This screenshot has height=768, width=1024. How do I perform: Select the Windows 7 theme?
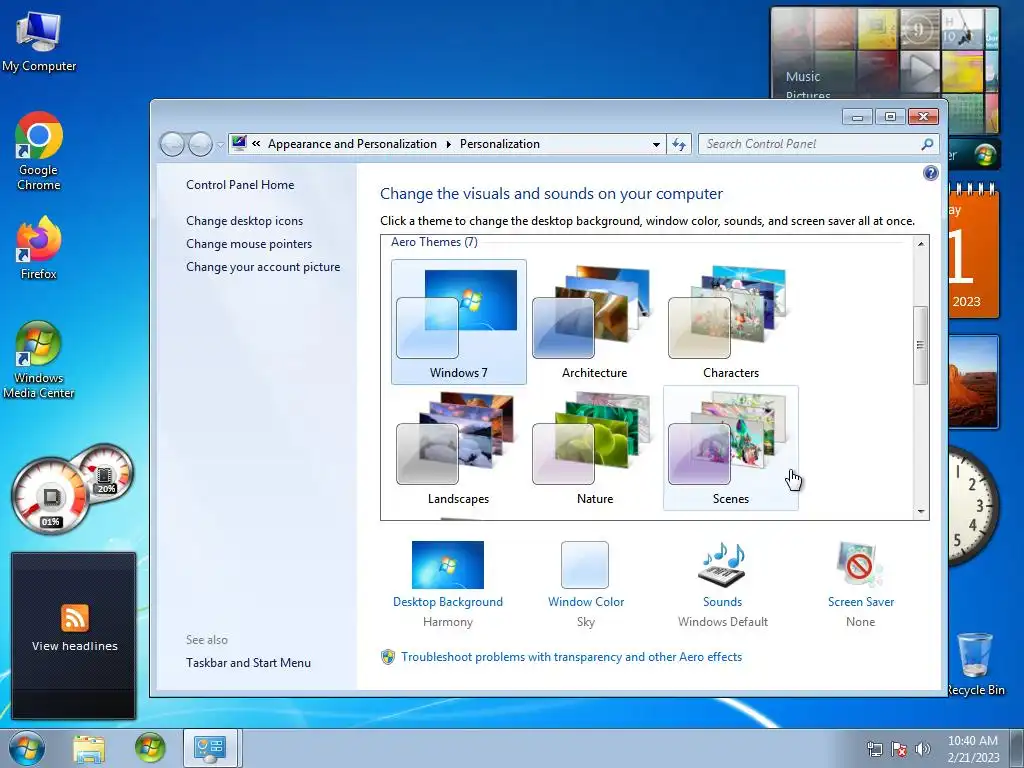[x=458, y=321]
